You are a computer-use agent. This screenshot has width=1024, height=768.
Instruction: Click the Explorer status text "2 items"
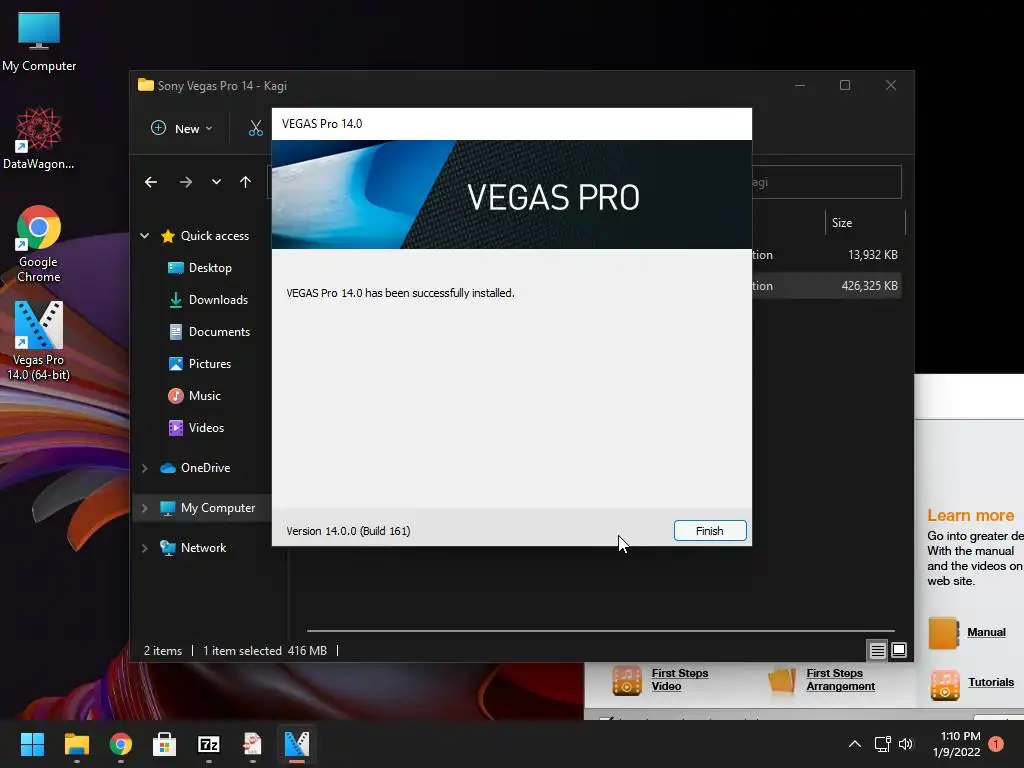point(163,650)
